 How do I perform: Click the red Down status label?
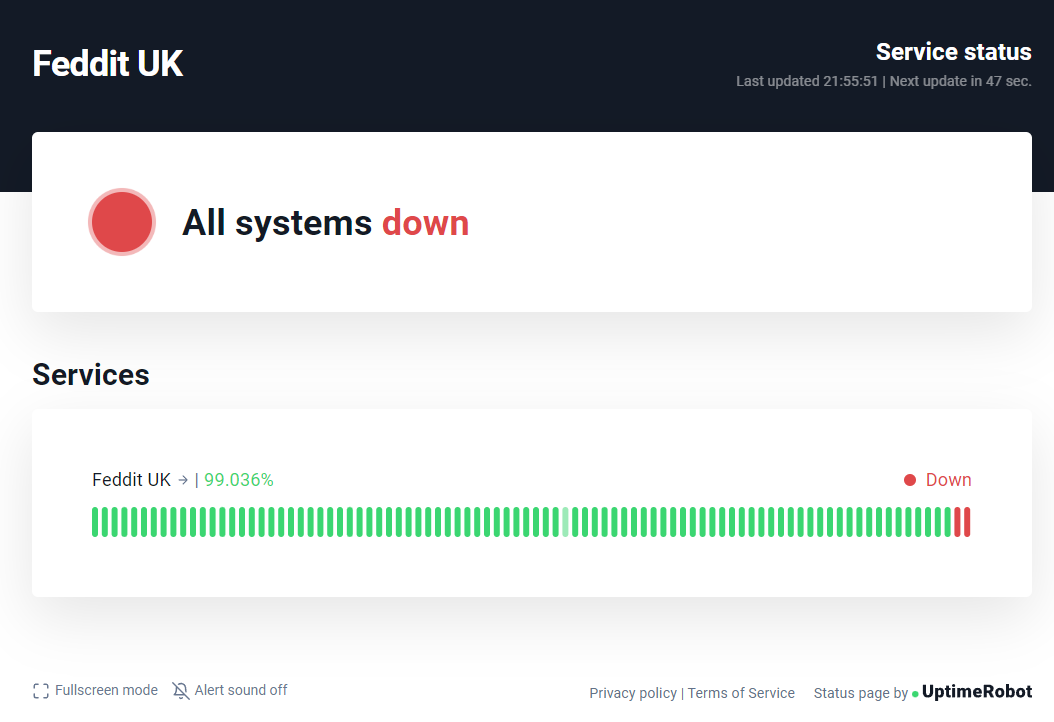(x=948, y=480)
